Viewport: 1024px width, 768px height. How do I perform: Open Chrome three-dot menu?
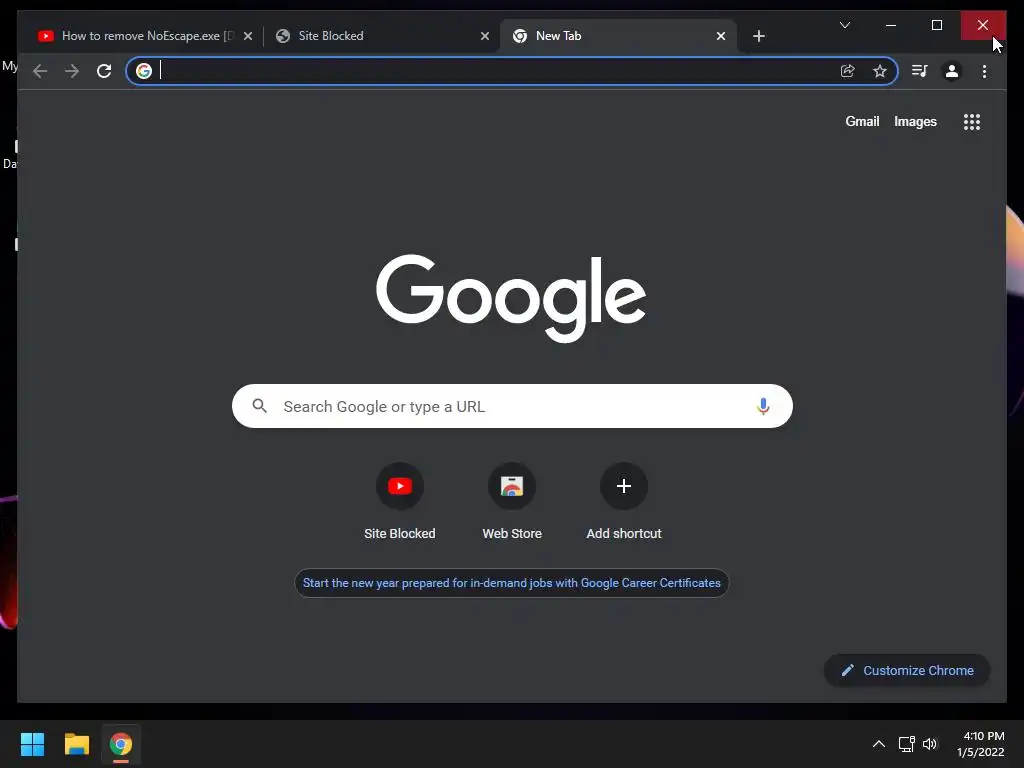point(984,71)
